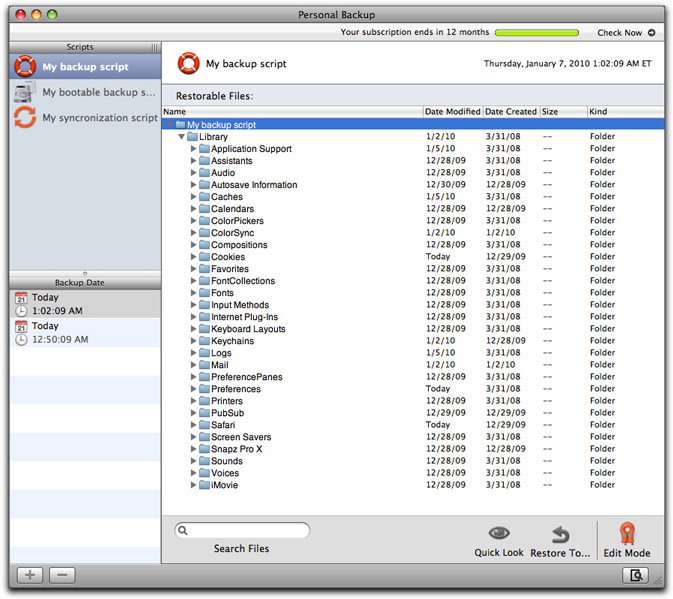Click the sidebar split divider handle dot
The width and height of the screenshot is (673, 599).
[85, 273]
